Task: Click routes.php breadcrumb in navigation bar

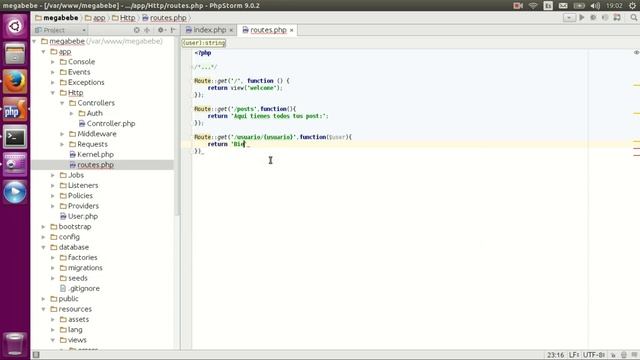Action: [164, 18]
